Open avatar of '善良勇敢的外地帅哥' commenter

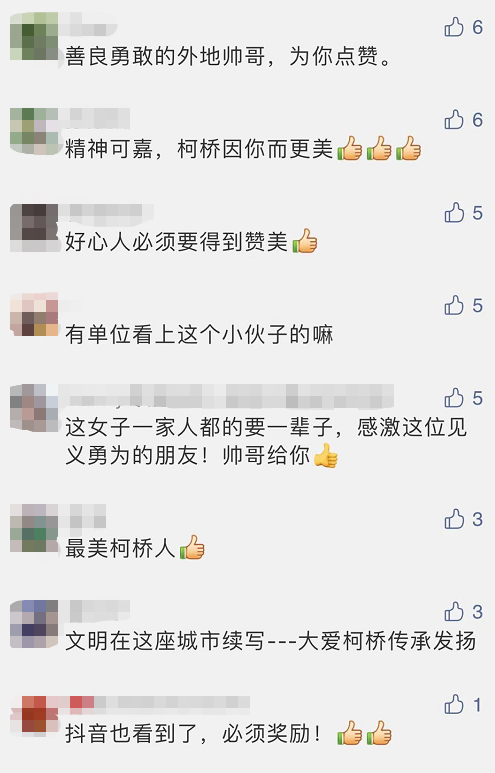tap(34, 36)
